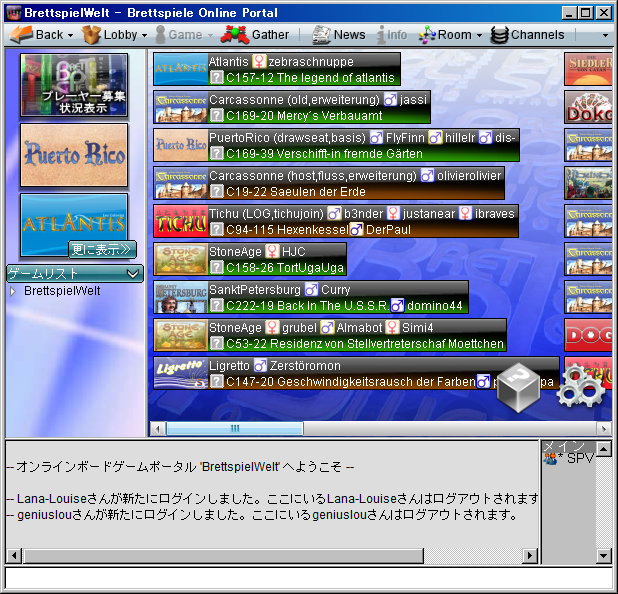This screenshot has width=618, height=594.
Task: Select room C158-26 TortUgaUga
Action: 285,268
